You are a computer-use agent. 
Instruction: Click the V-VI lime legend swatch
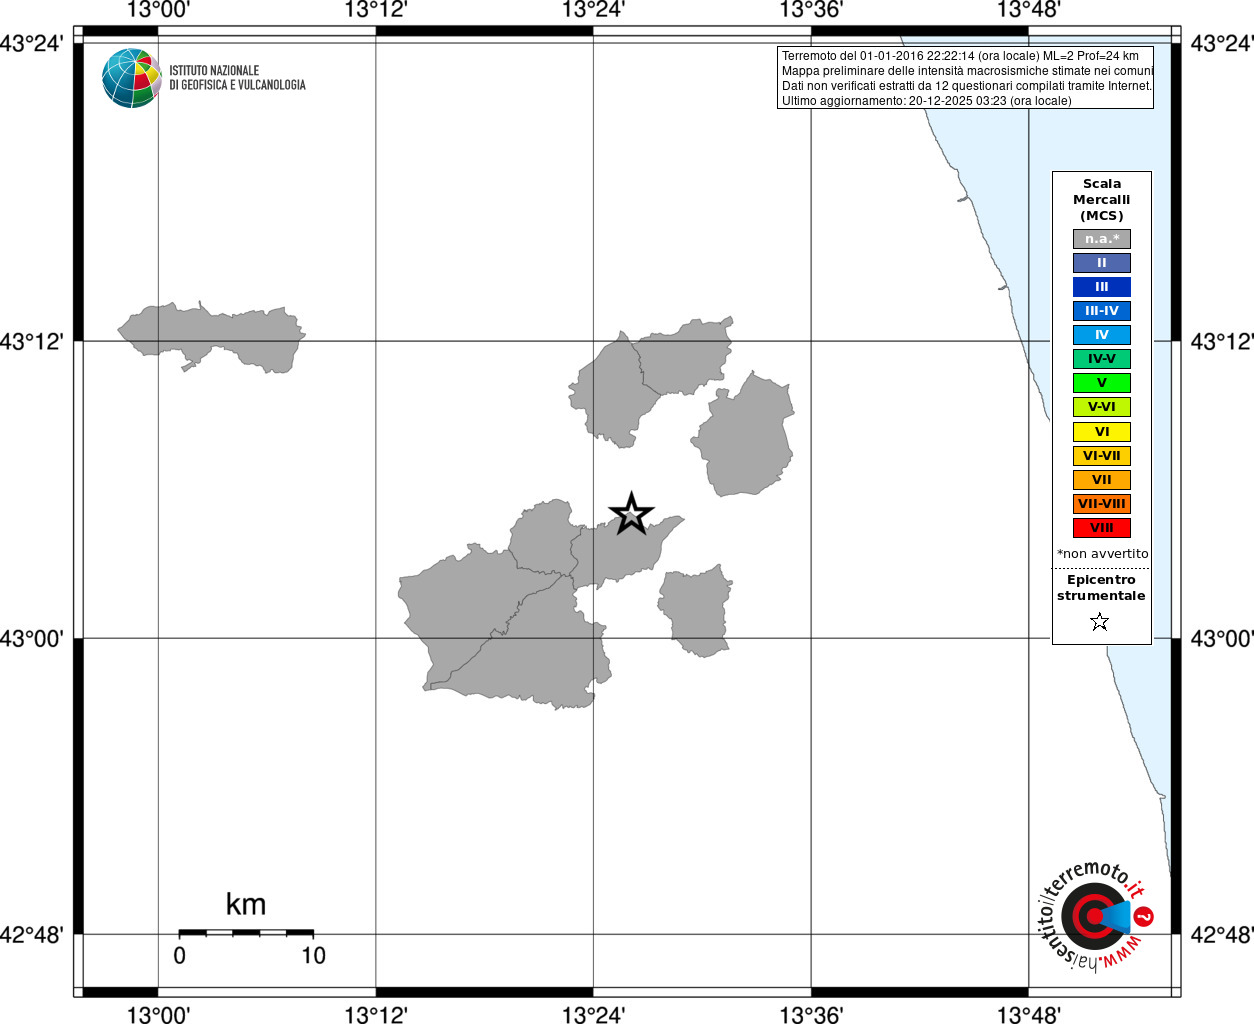[x=1102, y=407]
